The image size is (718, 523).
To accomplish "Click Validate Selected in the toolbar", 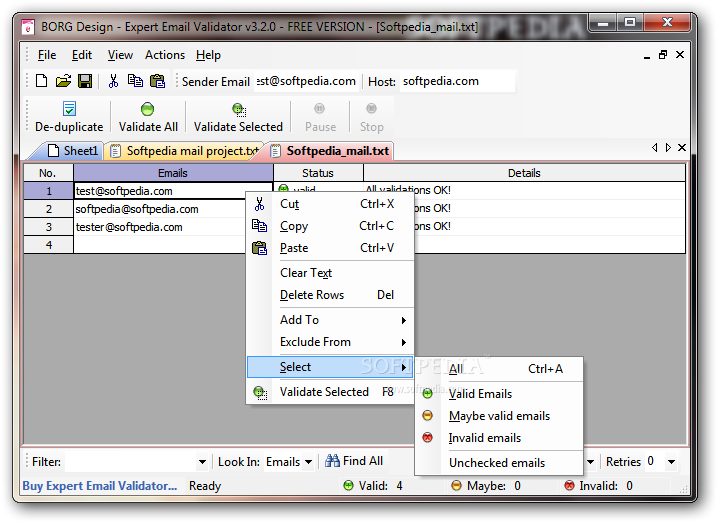I will click(x=238, y=117).
